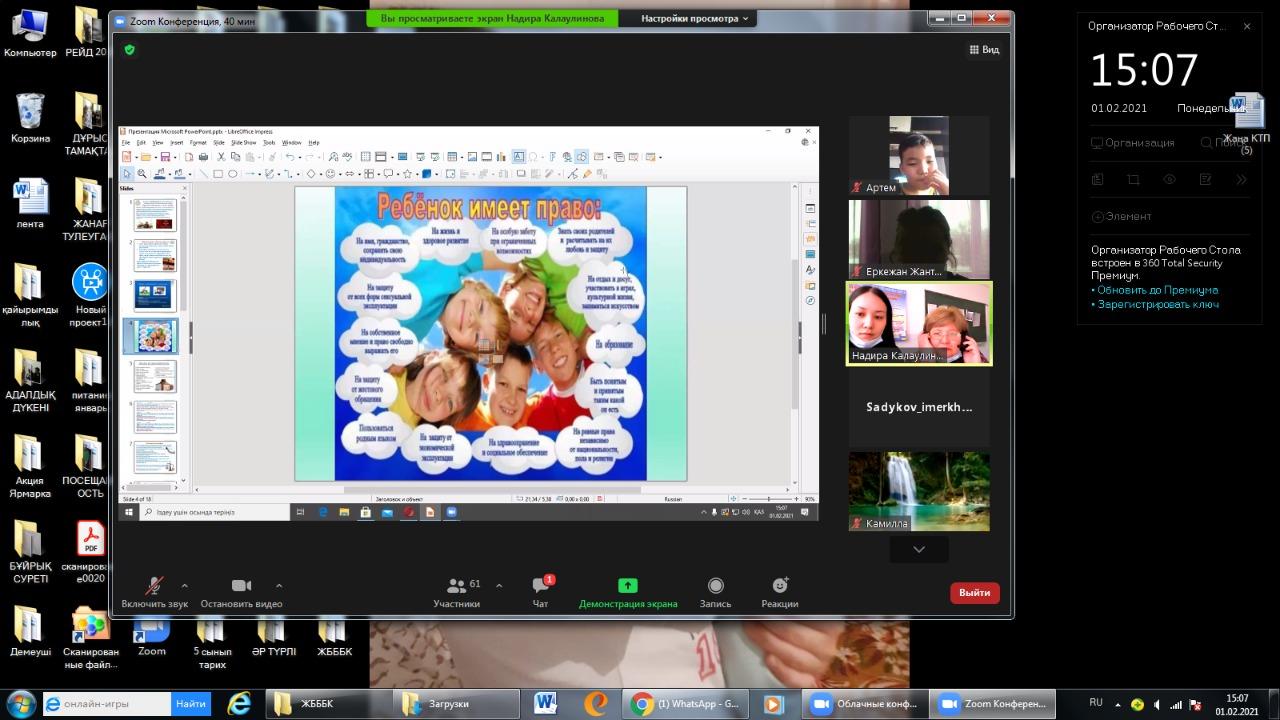Open the Reactions (Реакции) menu
The height and width of the screenshot is (720, 1280).
coord(779,592)
